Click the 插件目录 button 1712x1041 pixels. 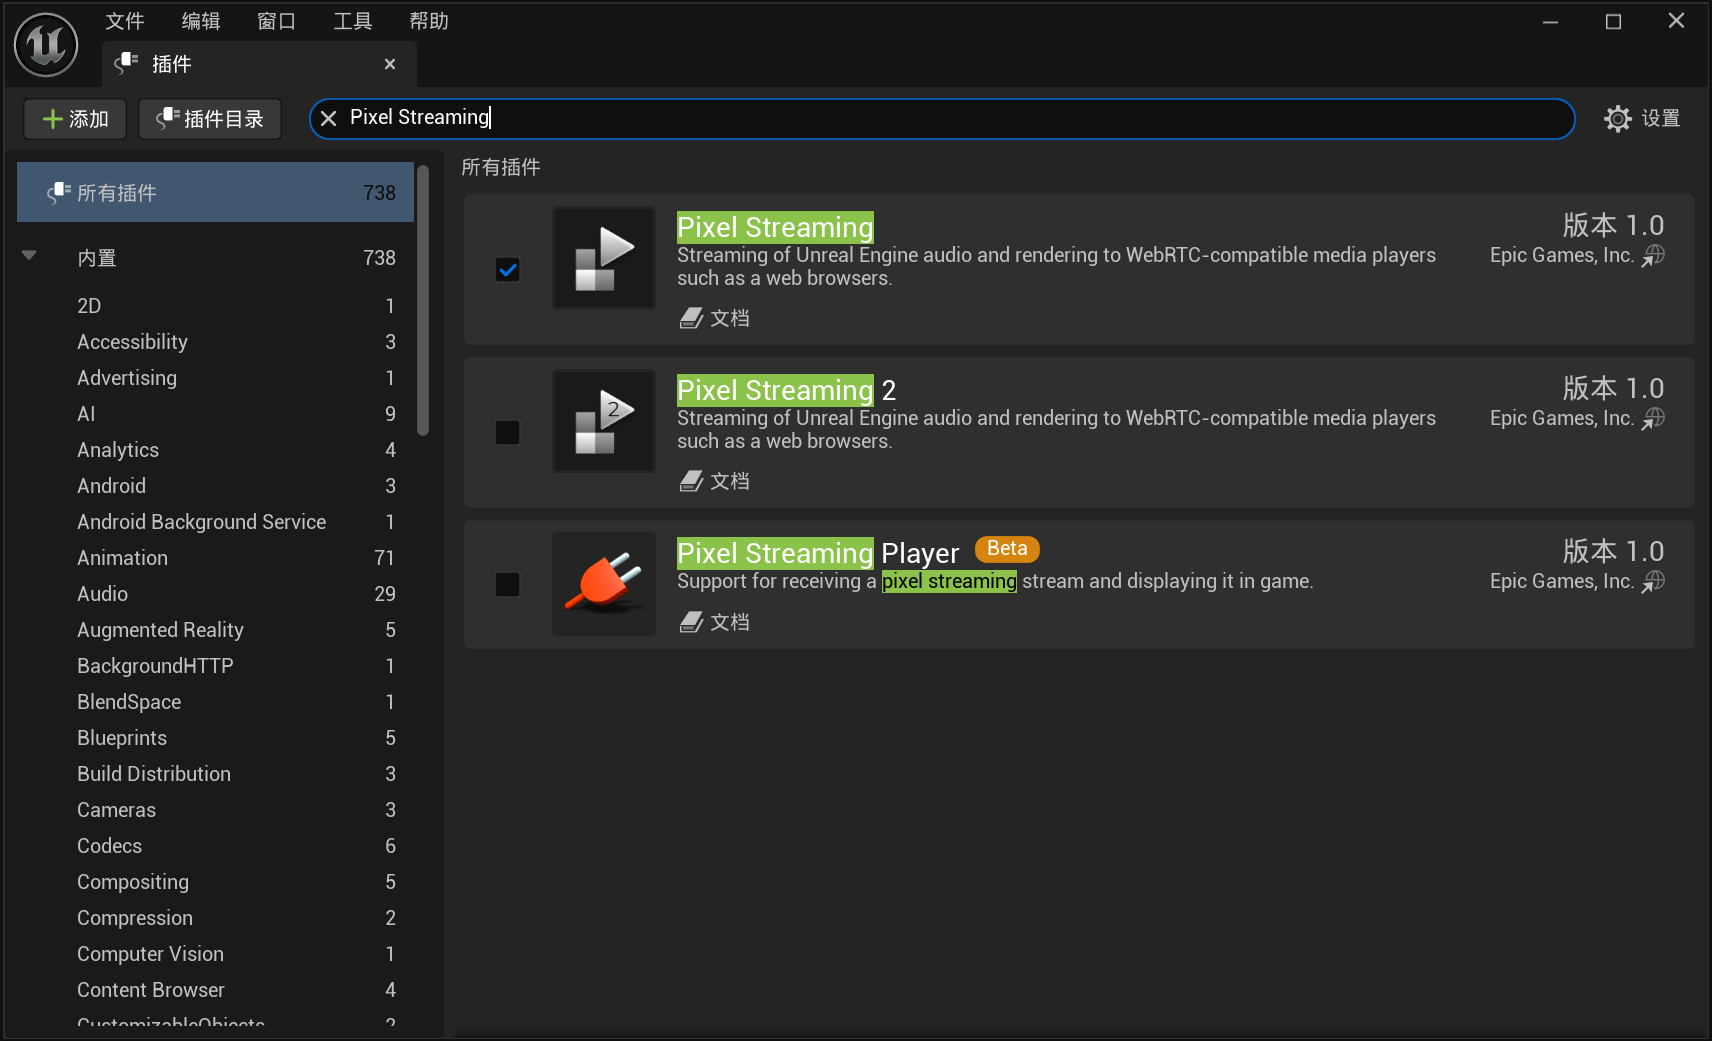(x=210, y=119)
